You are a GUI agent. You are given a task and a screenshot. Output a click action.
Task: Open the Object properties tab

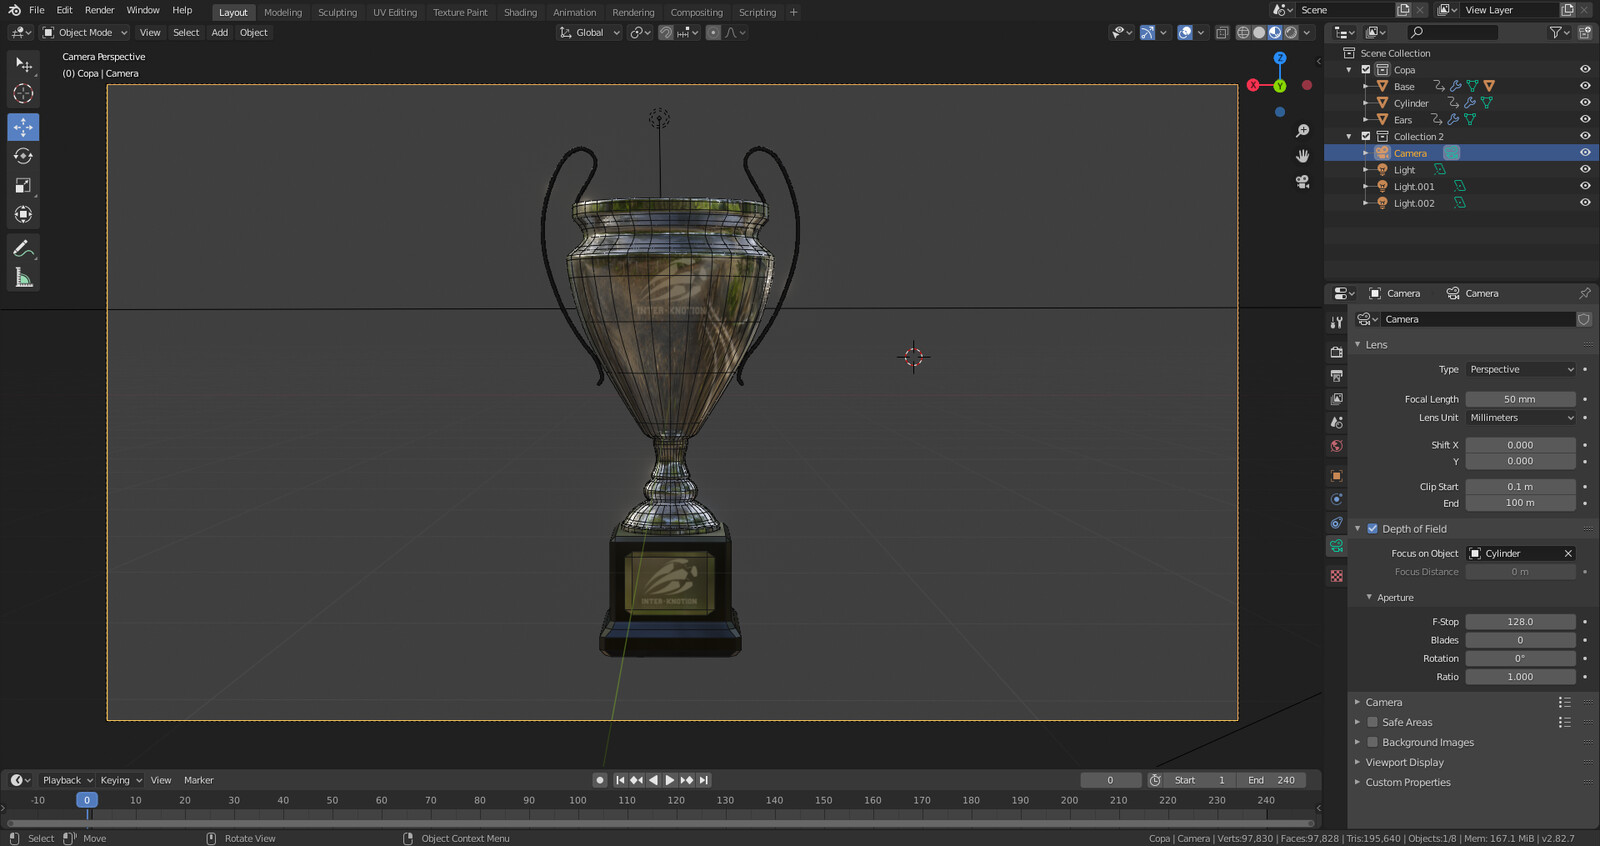pyautogui.click(x=1336, y=476)
